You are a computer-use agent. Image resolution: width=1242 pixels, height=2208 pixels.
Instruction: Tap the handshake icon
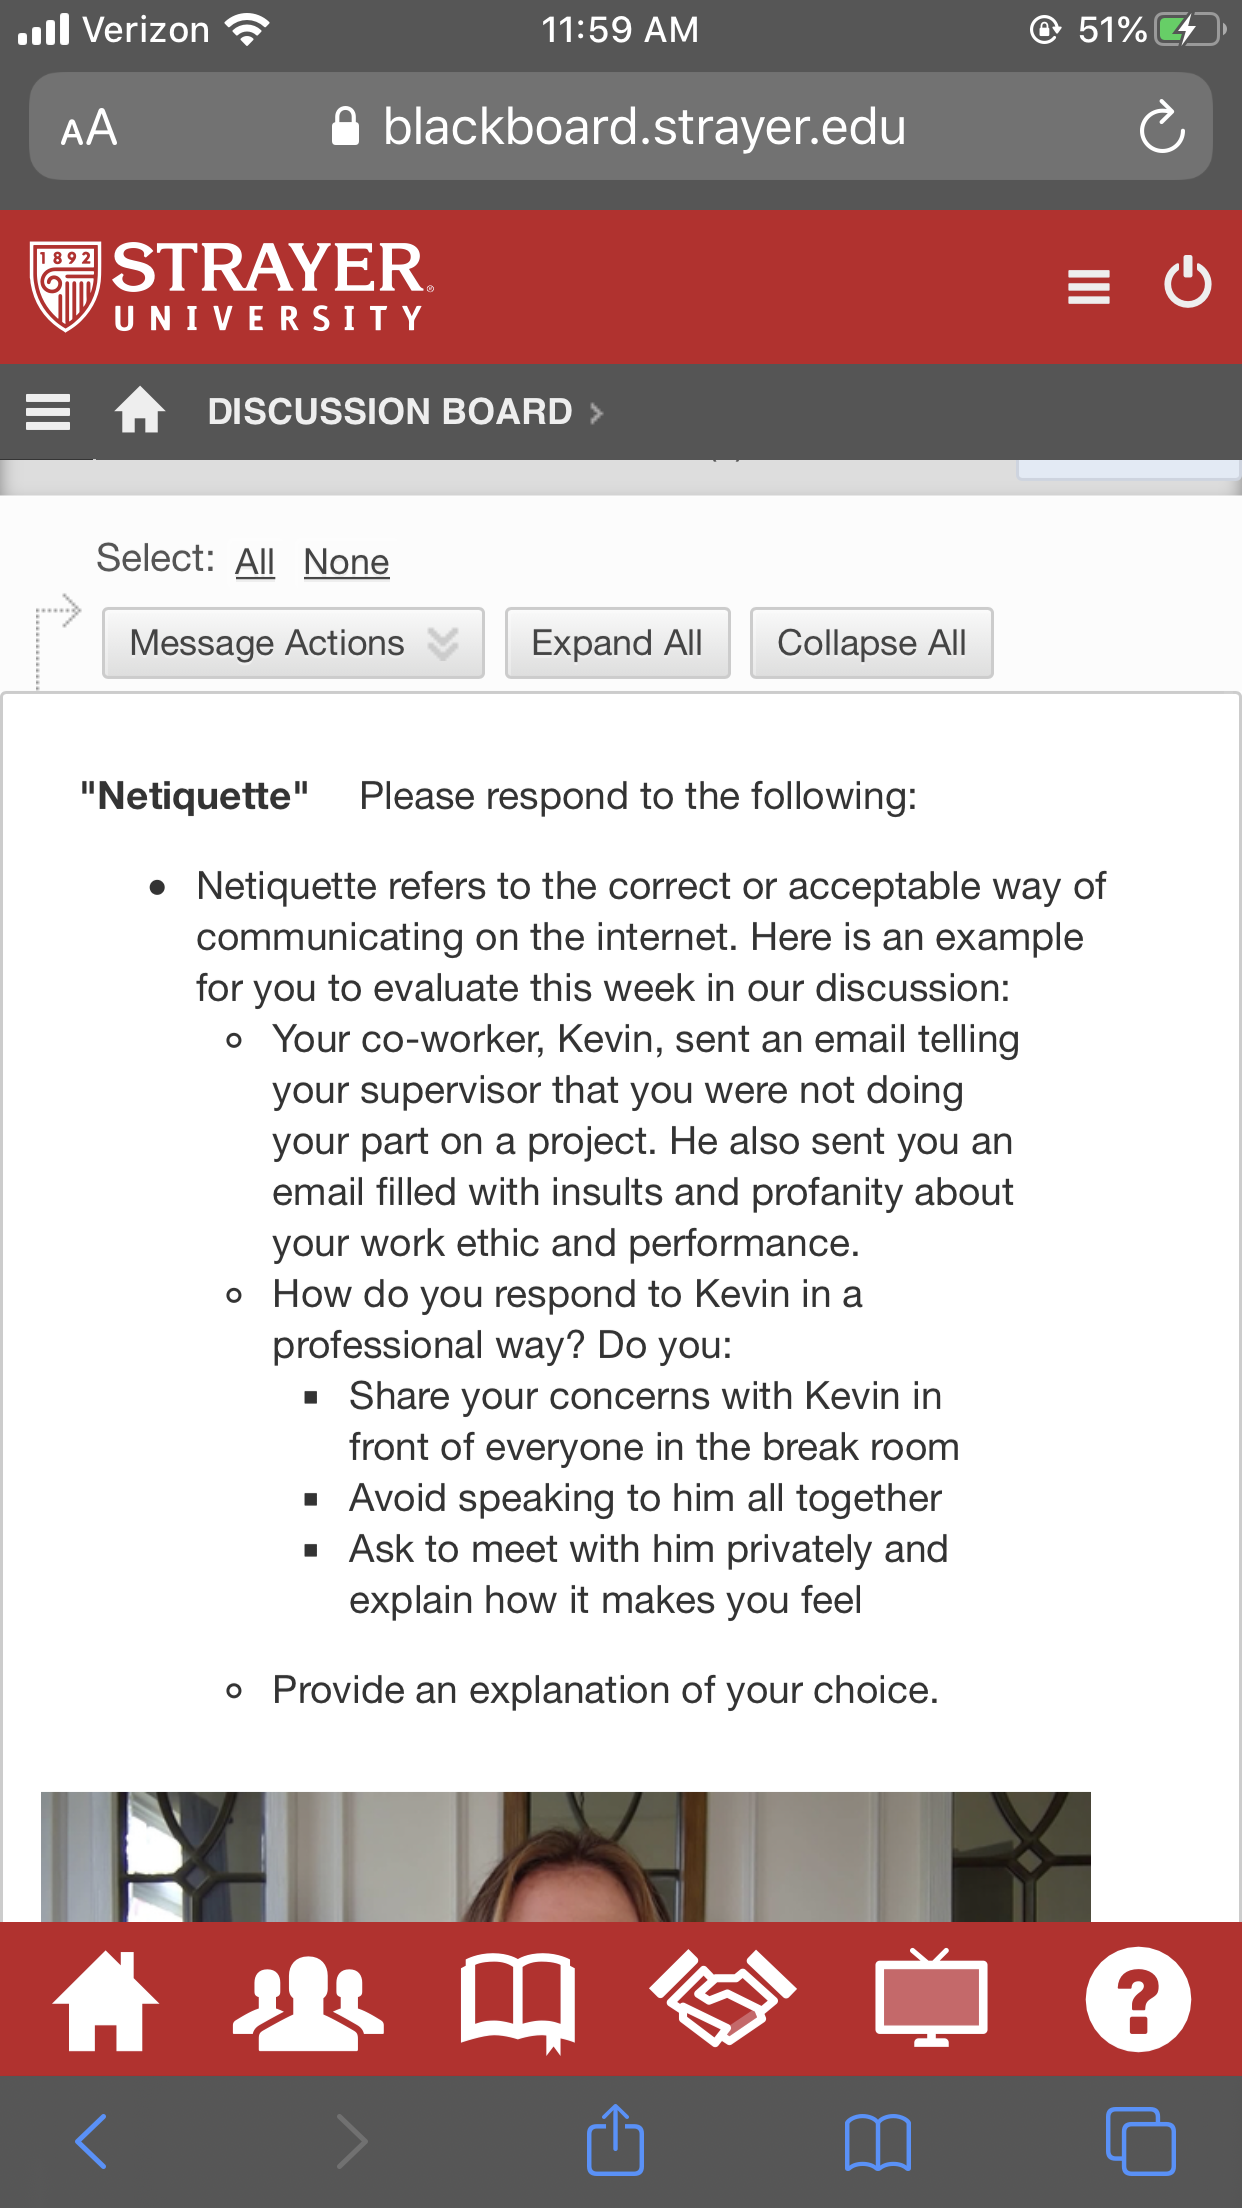click(723, 1998)
